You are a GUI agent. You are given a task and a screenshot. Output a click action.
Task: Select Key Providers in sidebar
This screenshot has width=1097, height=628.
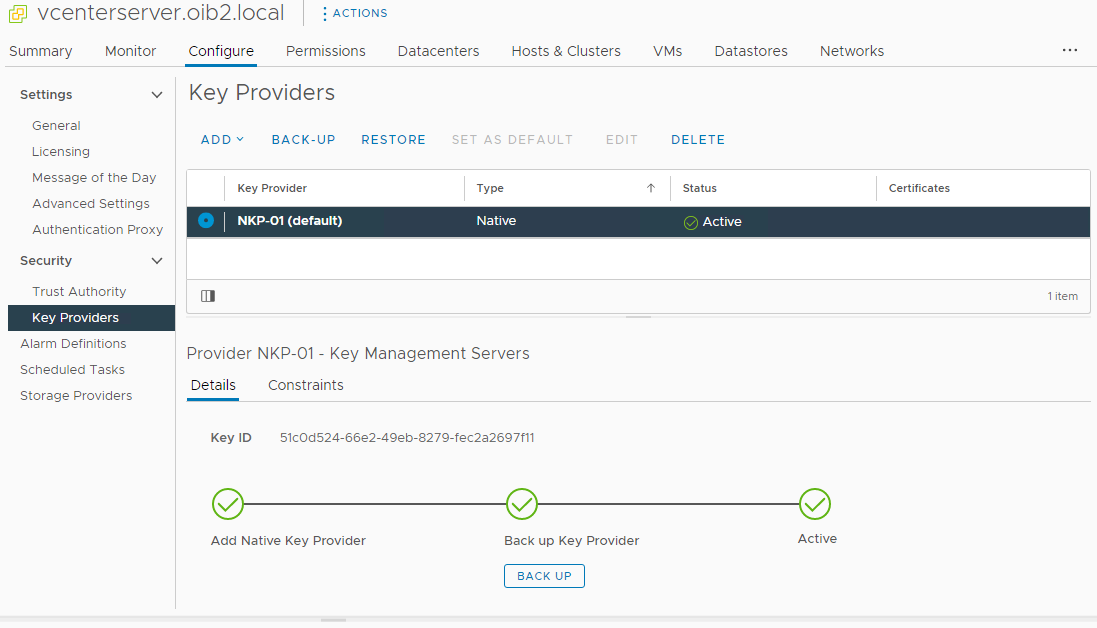[92, 317]
